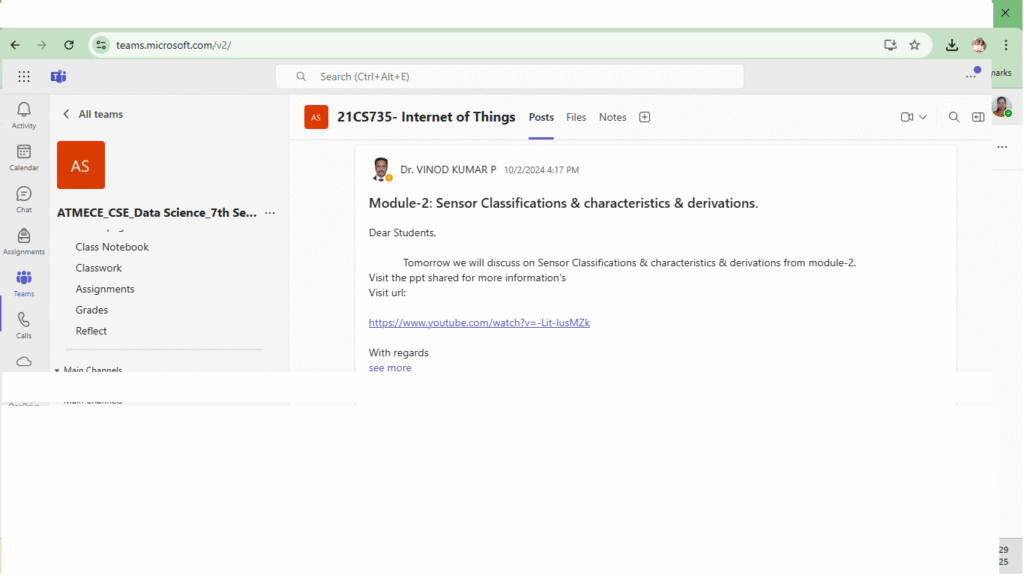
Task: Open the YouTube link in the post
Action: (479, 323)
